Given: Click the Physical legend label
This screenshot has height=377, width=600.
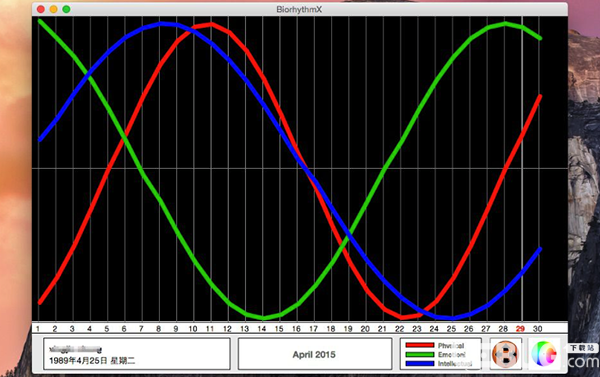Looking at the screenshot, I should 451,346.
